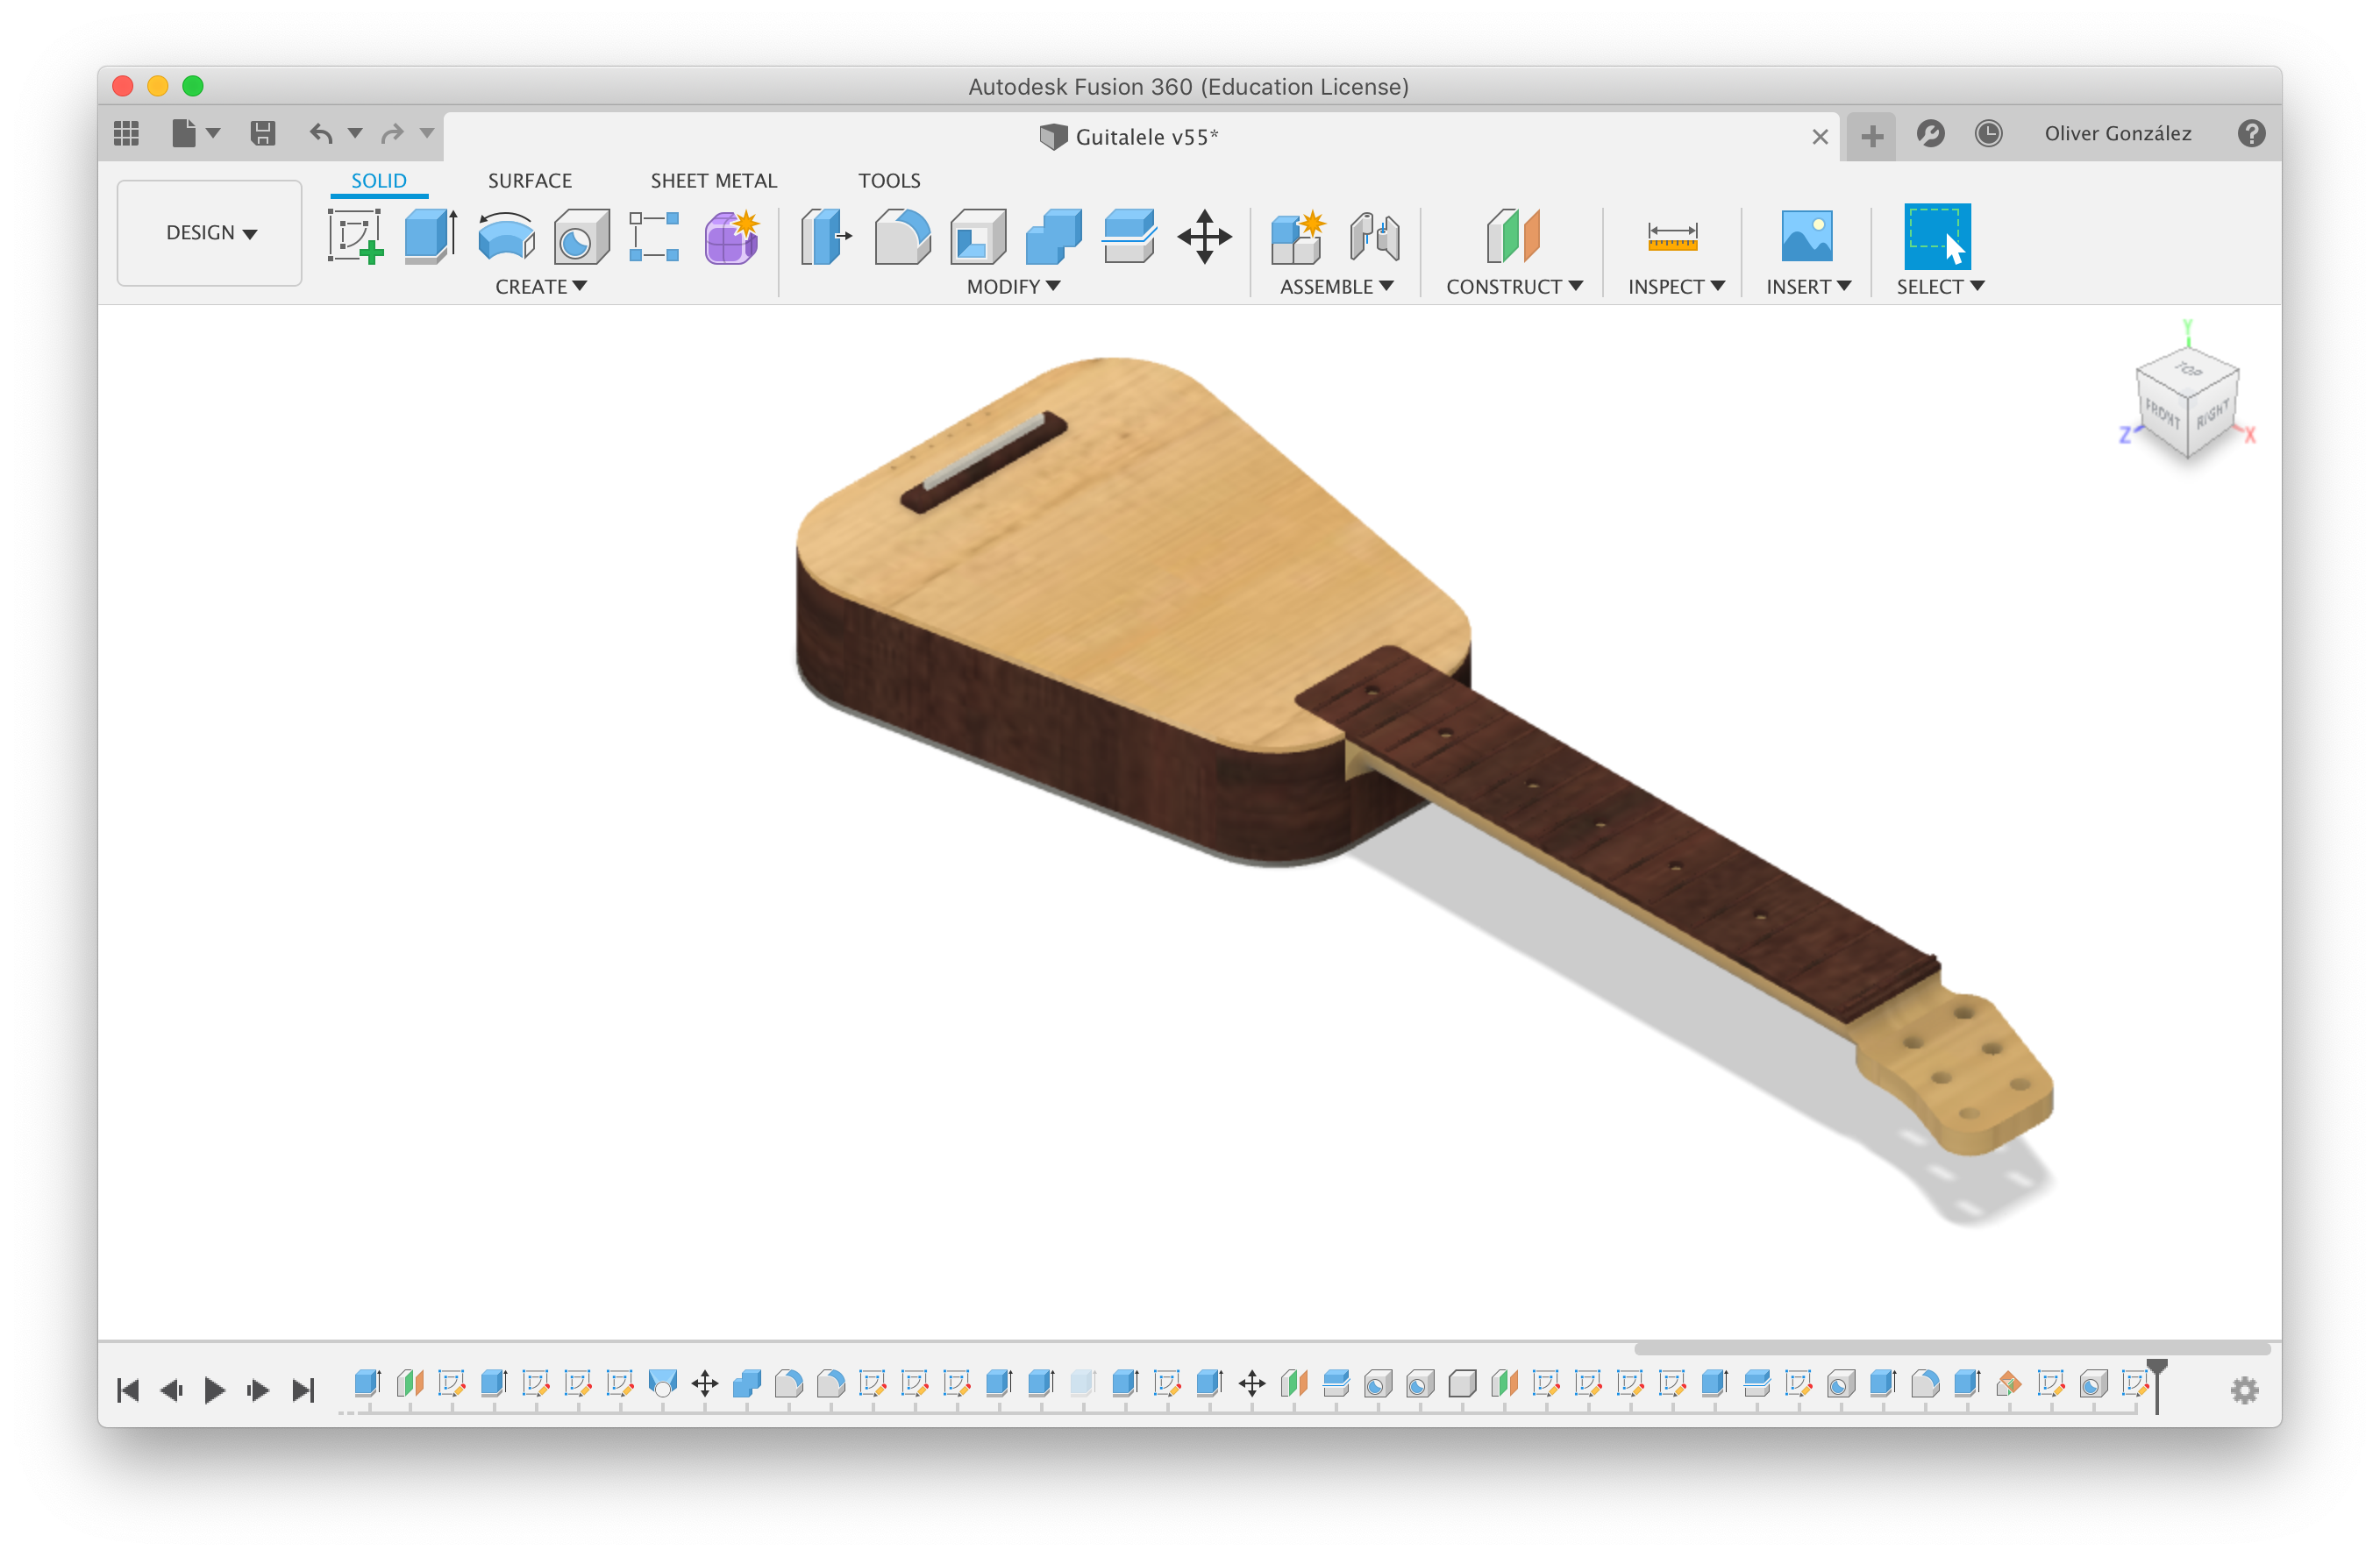Click the Measure tool under Inspect
This screenshot has height=1557, width=2380.
[1672, 236]
